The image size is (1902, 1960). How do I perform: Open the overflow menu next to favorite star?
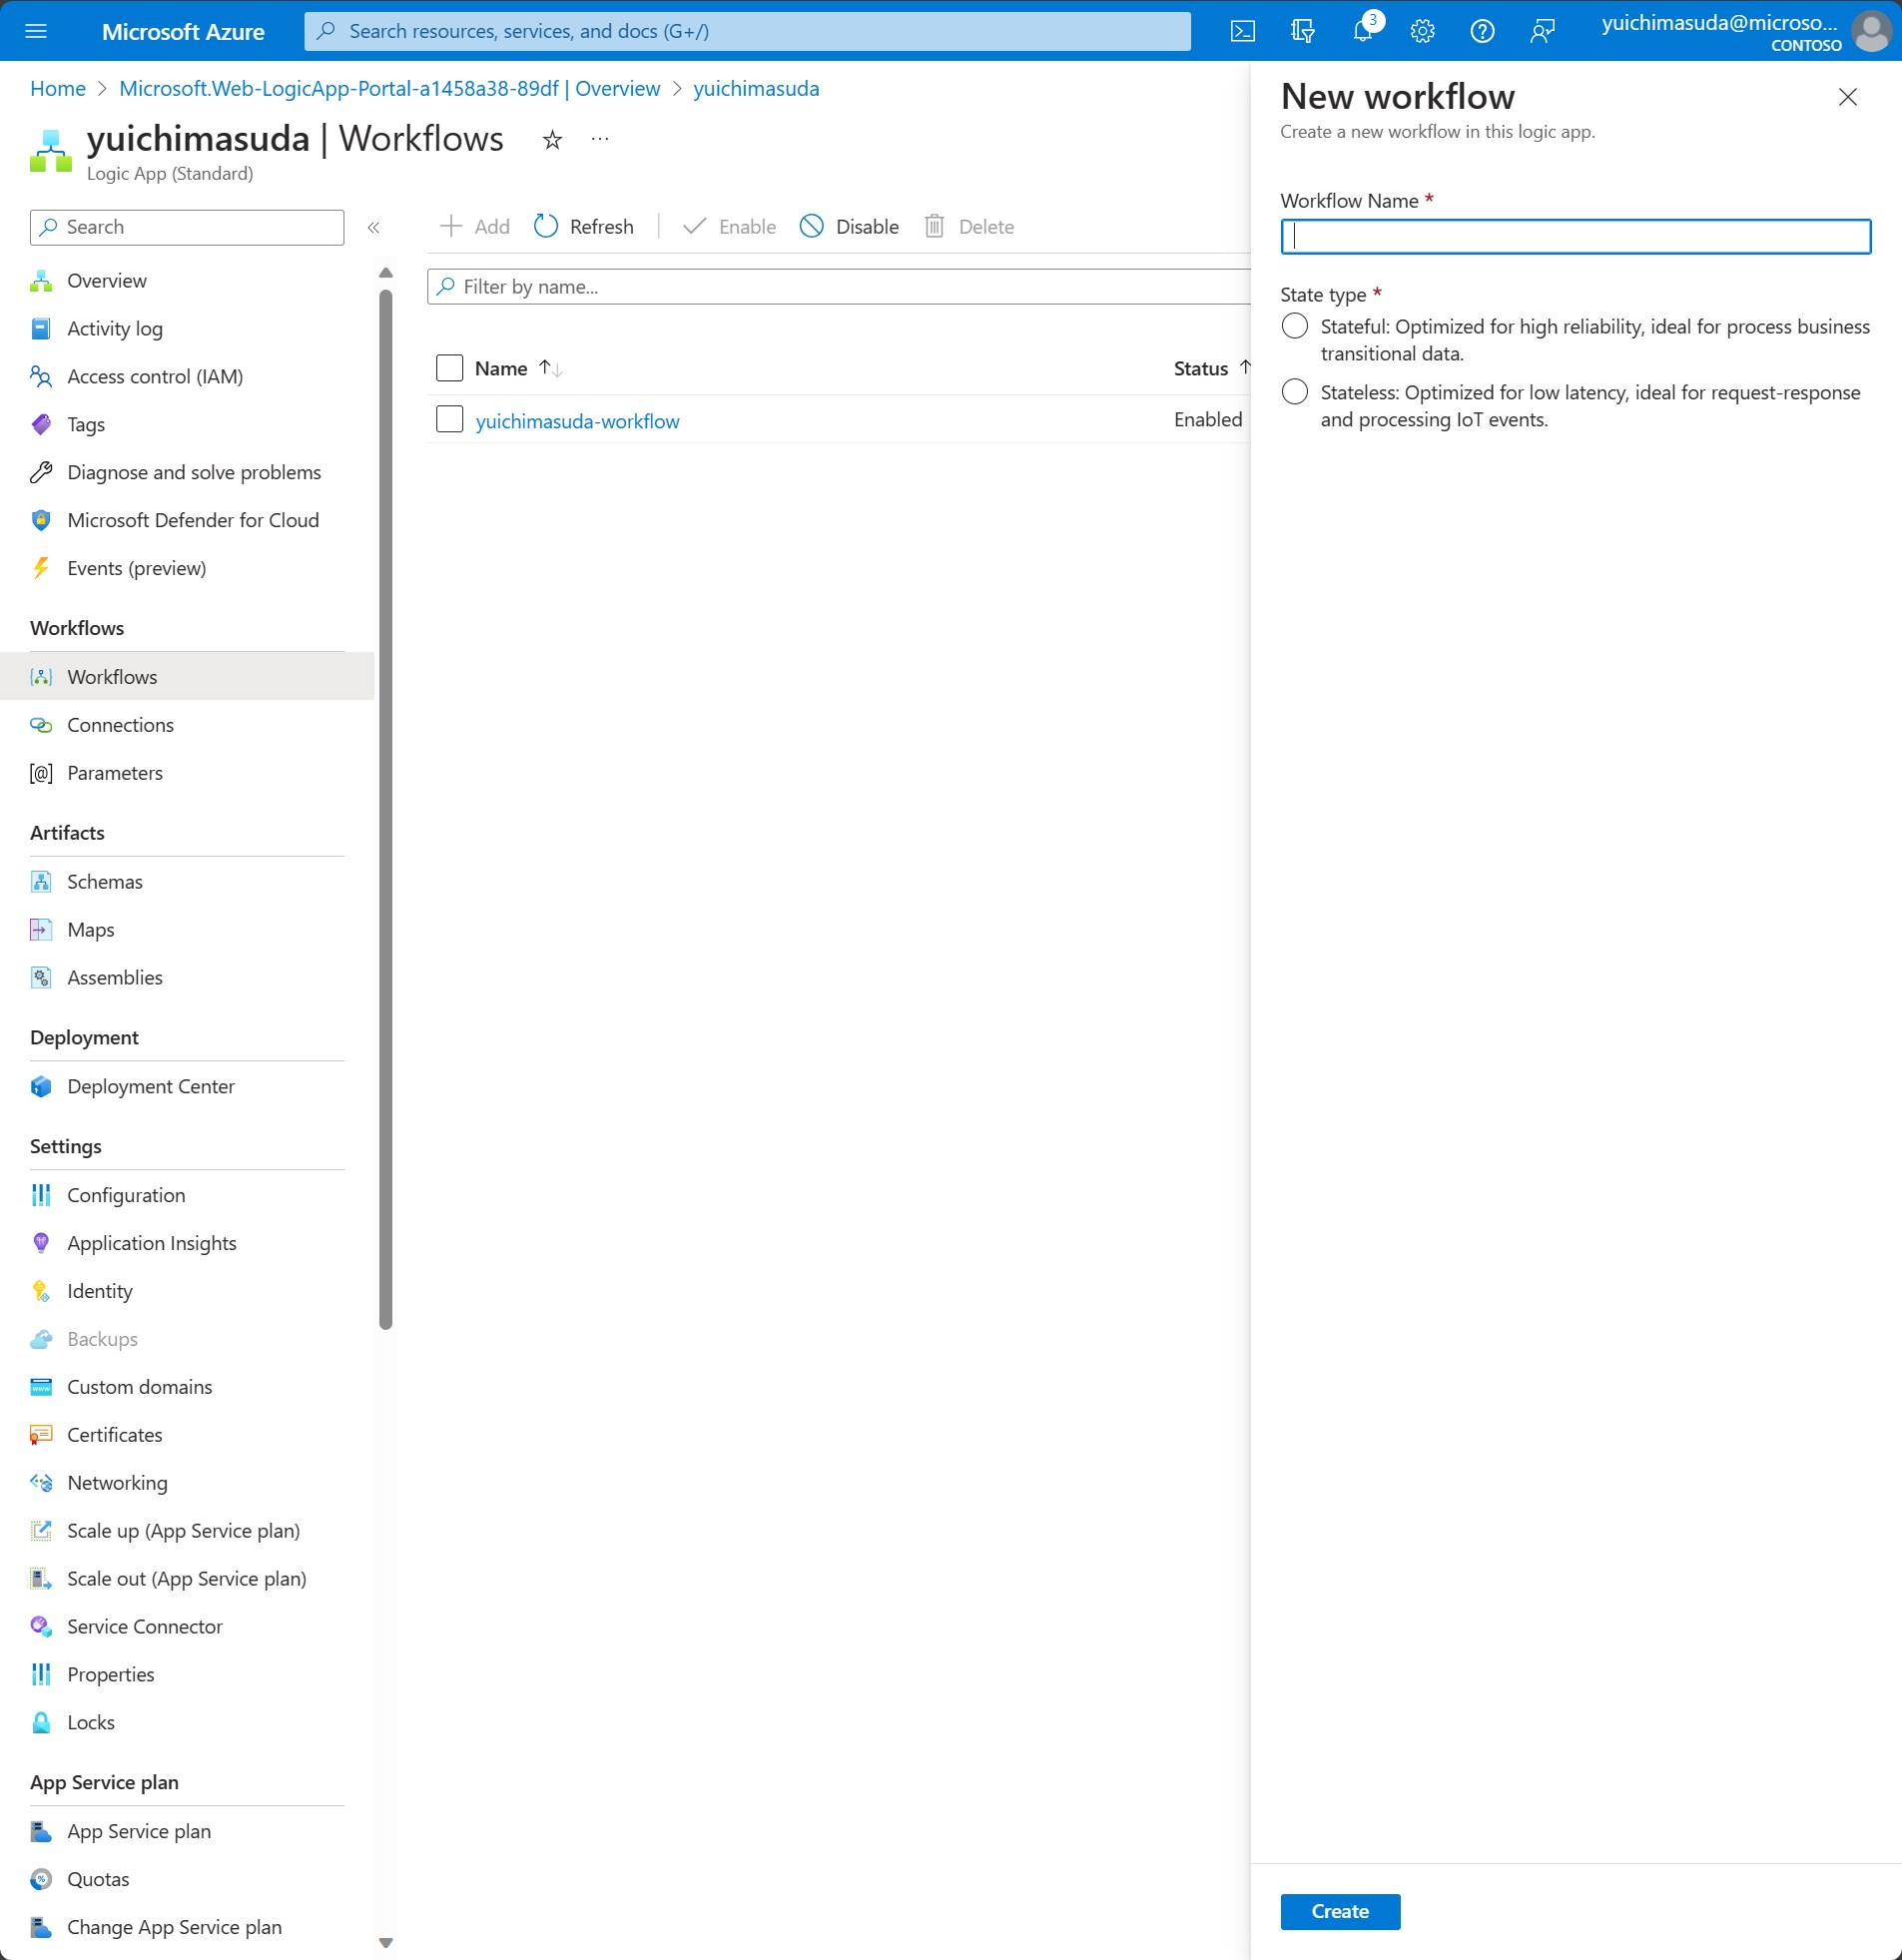[x=599, y=139]
